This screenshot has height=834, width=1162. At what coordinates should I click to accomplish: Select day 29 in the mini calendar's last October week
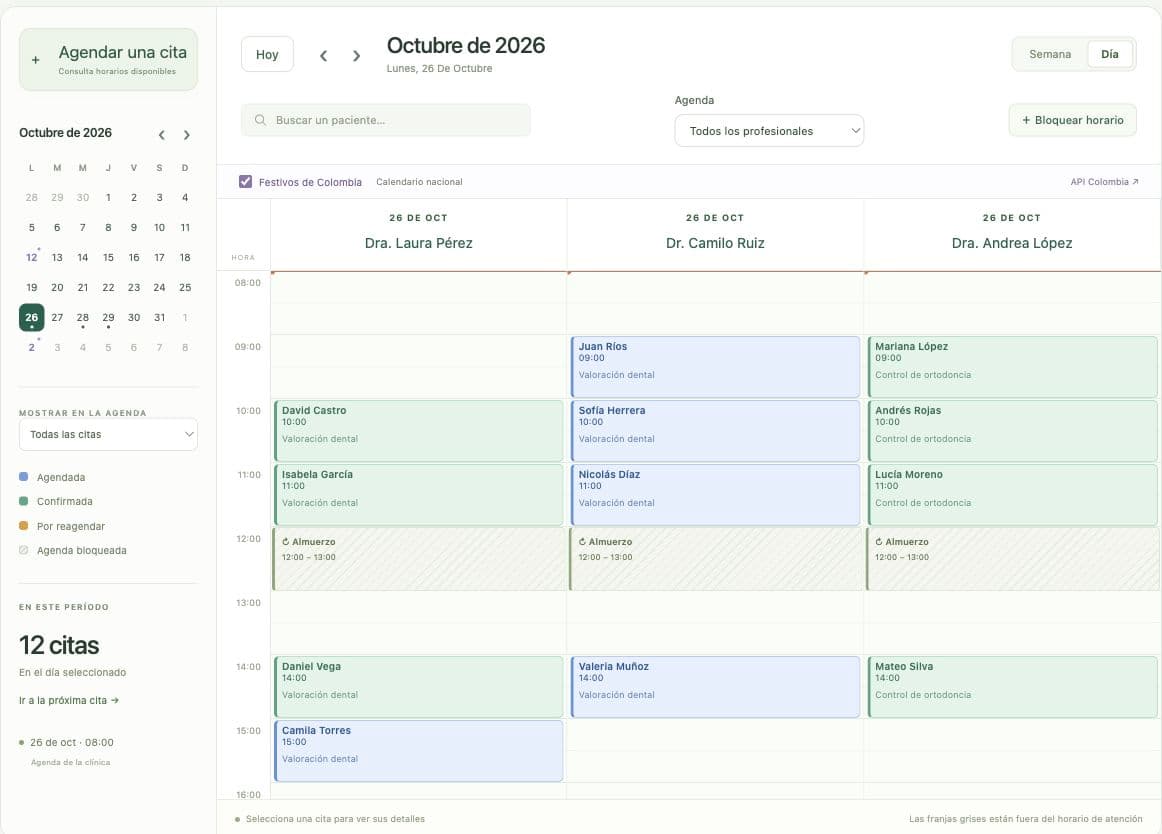pos(108,317)
